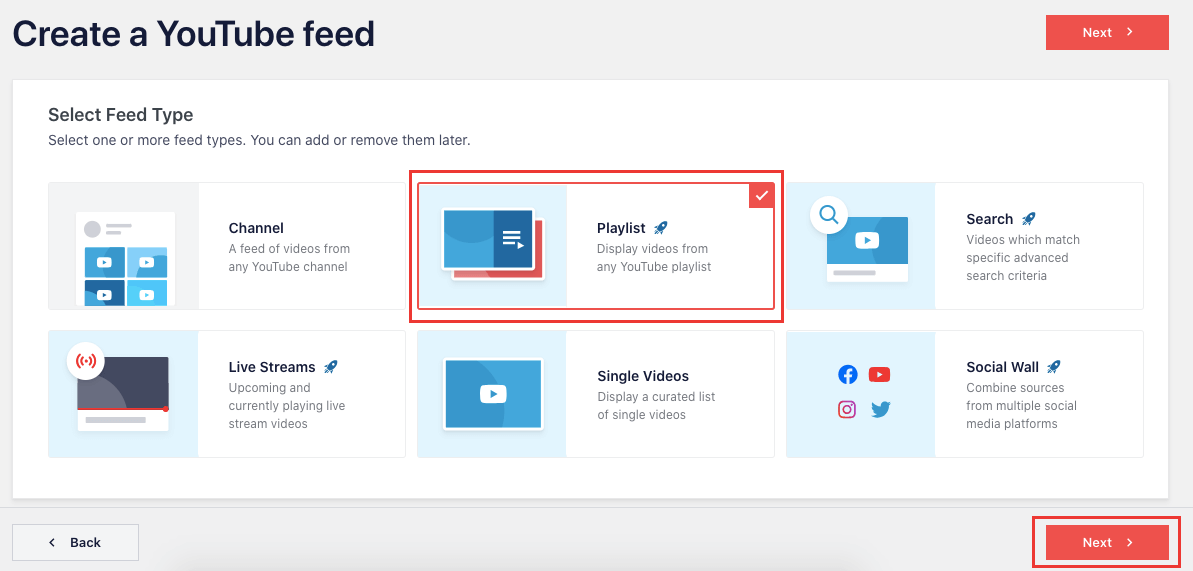The image size is (1193, 571).
Task: Choose the Social Wall title
Action: (1002, 367)
